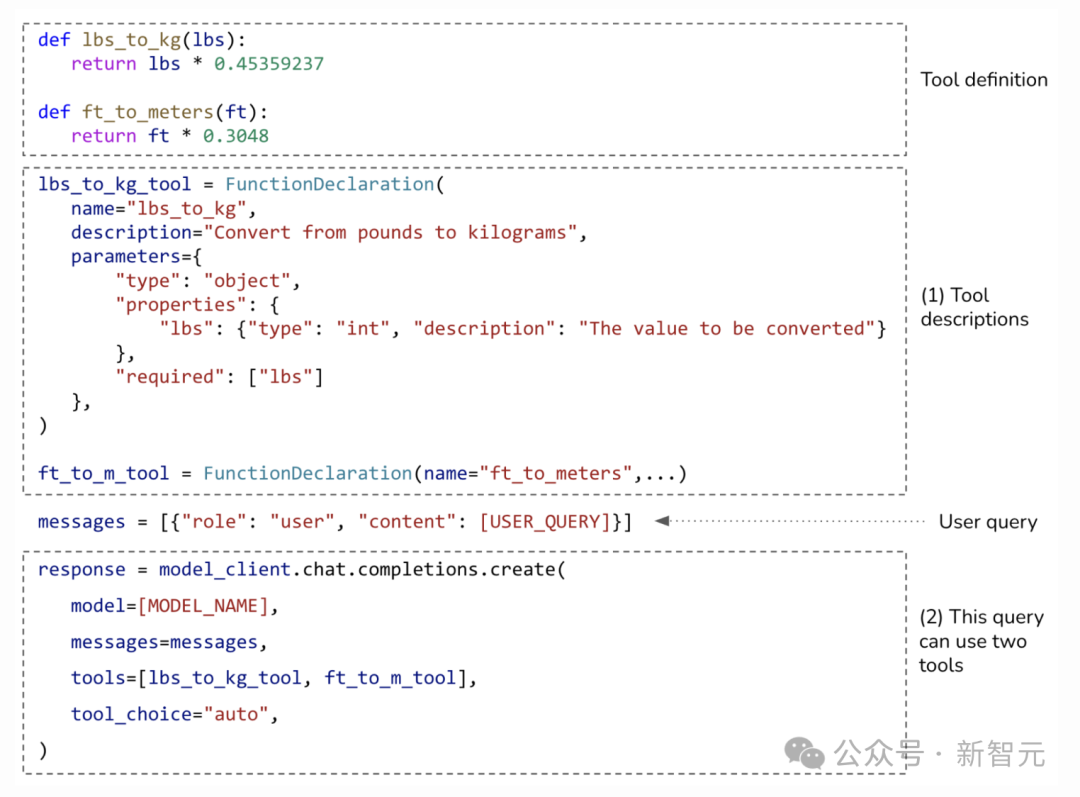The height and width of the screenshot is (797, 1080).
Task: Click the 'tools=[lbs_to_kg_tool, ft_to_m_tool],' line
Action: click(273, 678)
